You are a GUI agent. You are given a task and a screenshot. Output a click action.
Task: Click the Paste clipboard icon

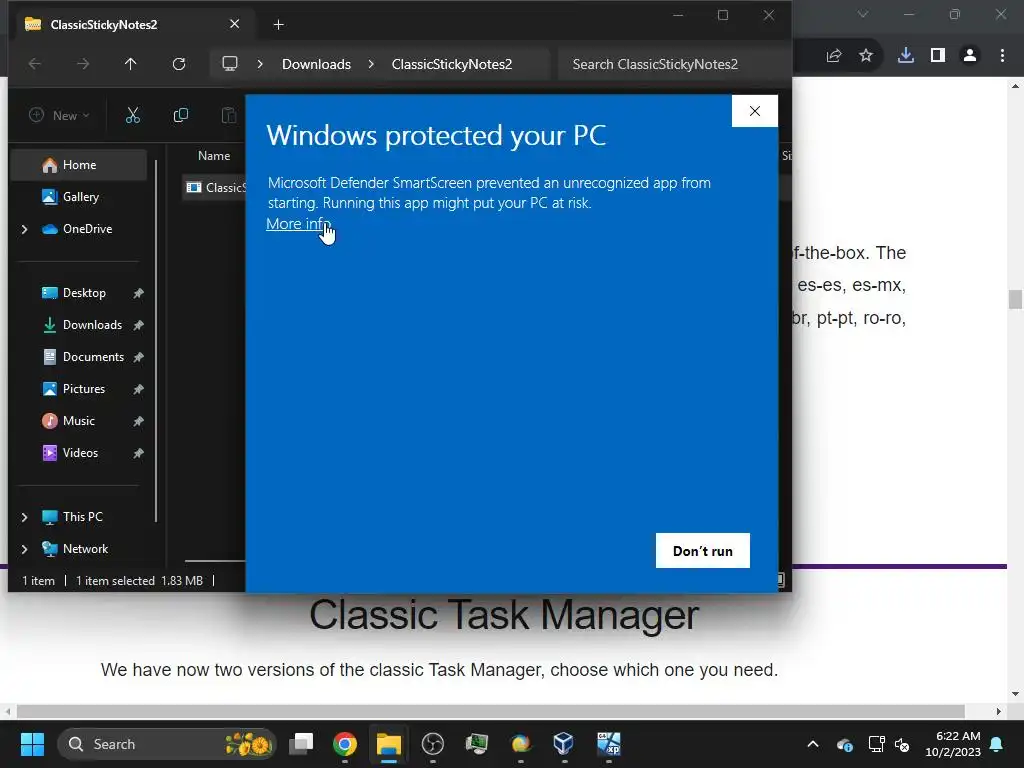point(229,116)
